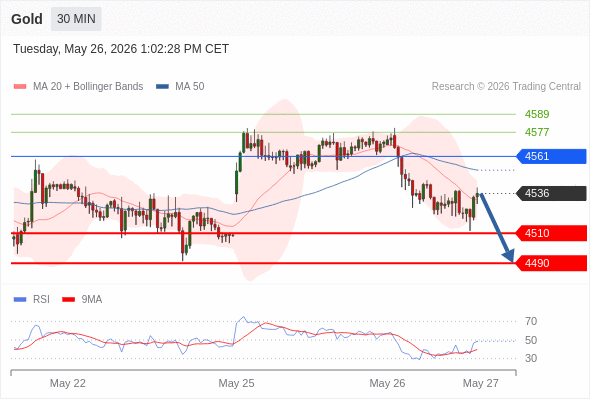Click the May 27 date axis label
Viewport: 590px width, 400px height.
481,383
